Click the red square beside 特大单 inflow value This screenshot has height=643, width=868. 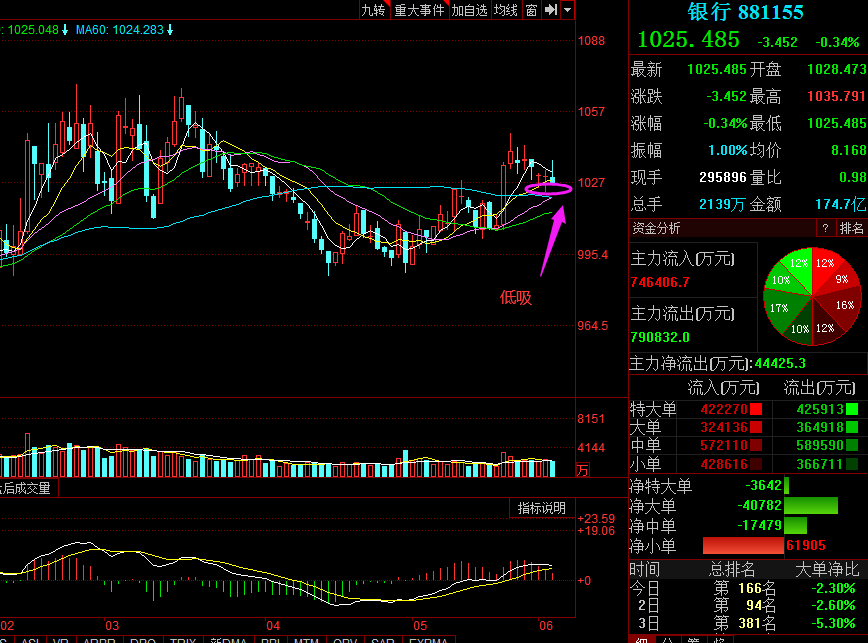click(x=756, y=409)
